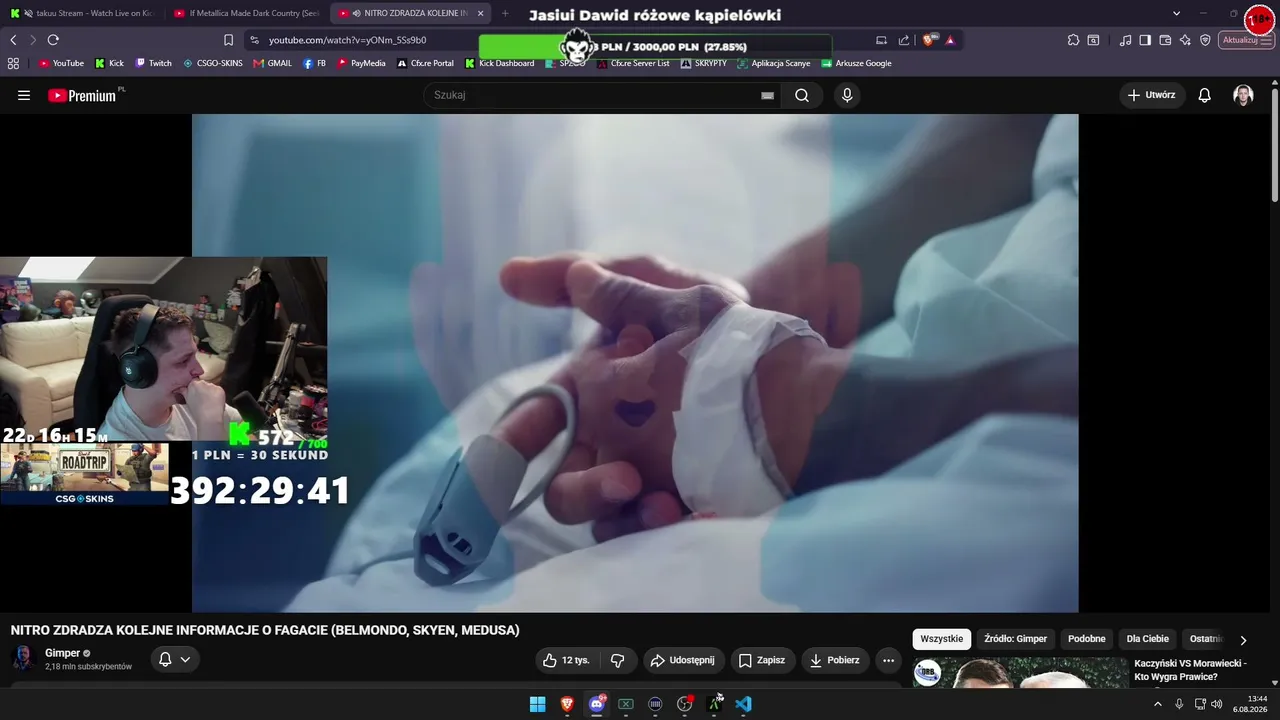
Task: Click the YouTube URL address bar
Action: (347, 40)
